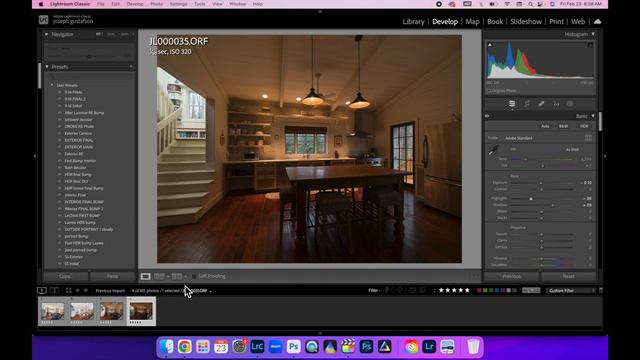Click the B&W treatment button
The width and height of the screenshot is (640, 360).
tap(563, 126)
